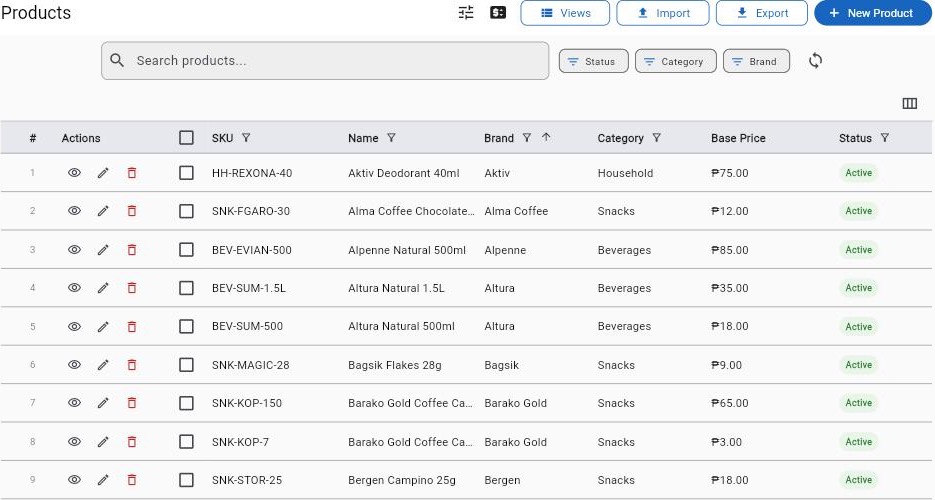935x500 pixels.
Task: Click the price list dollar icon
Action: [498, 13]
